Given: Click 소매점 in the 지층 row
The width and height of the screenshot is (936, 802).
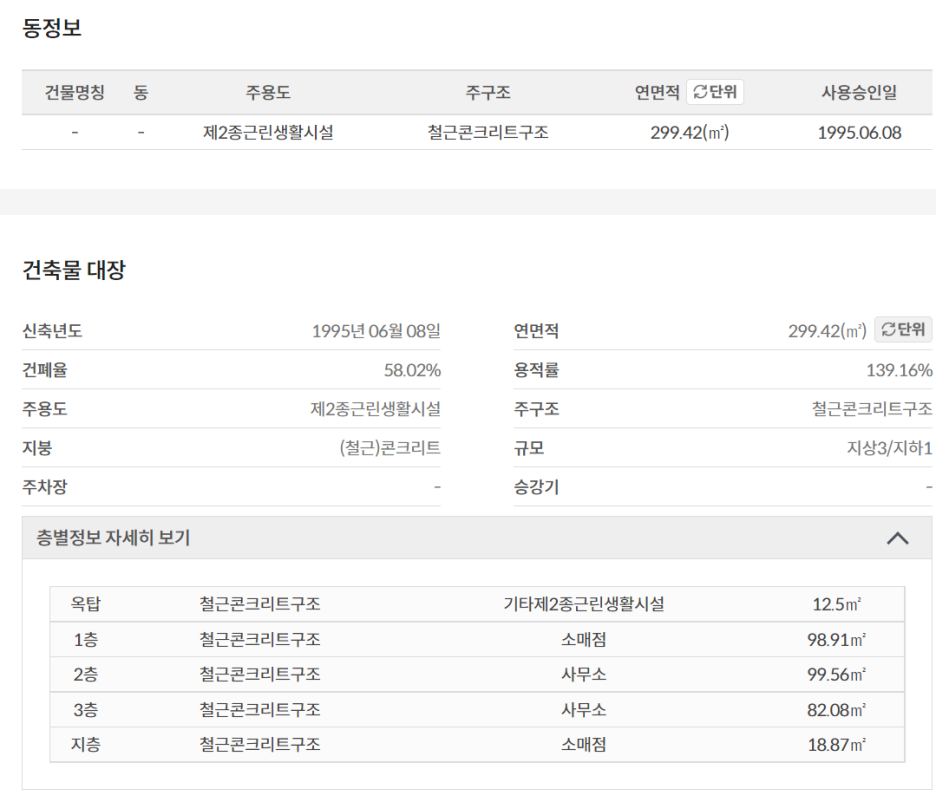Looking at the screenshot, I should (x=584, y=745).
